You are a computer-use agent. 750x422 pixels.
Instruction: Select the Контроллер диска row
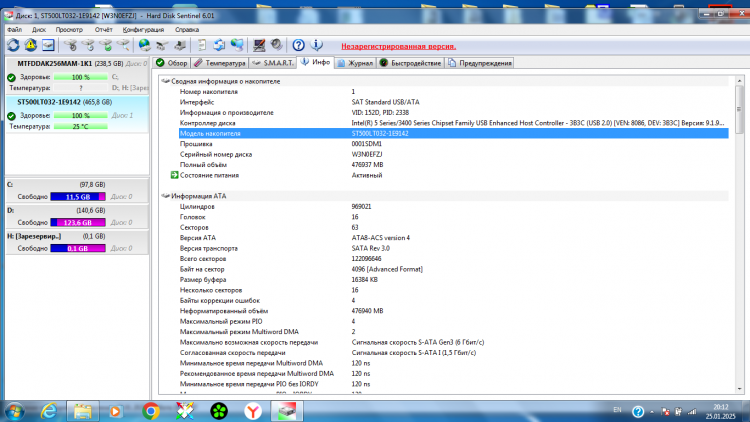(x=453, y=123)
